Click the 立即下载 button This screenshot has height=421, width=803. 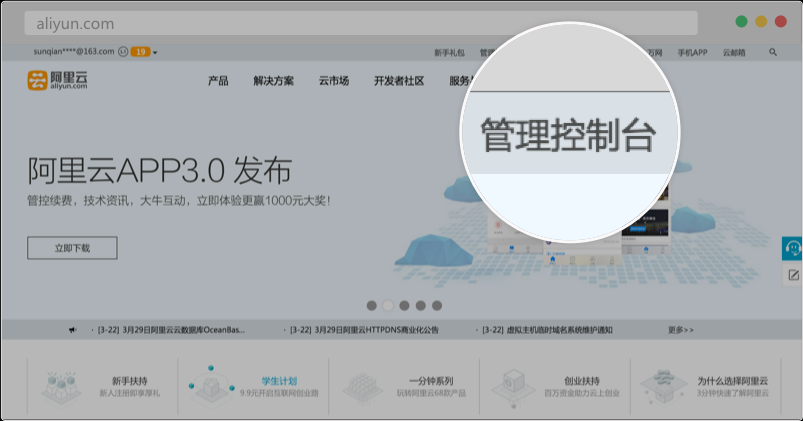pos(72,248)
